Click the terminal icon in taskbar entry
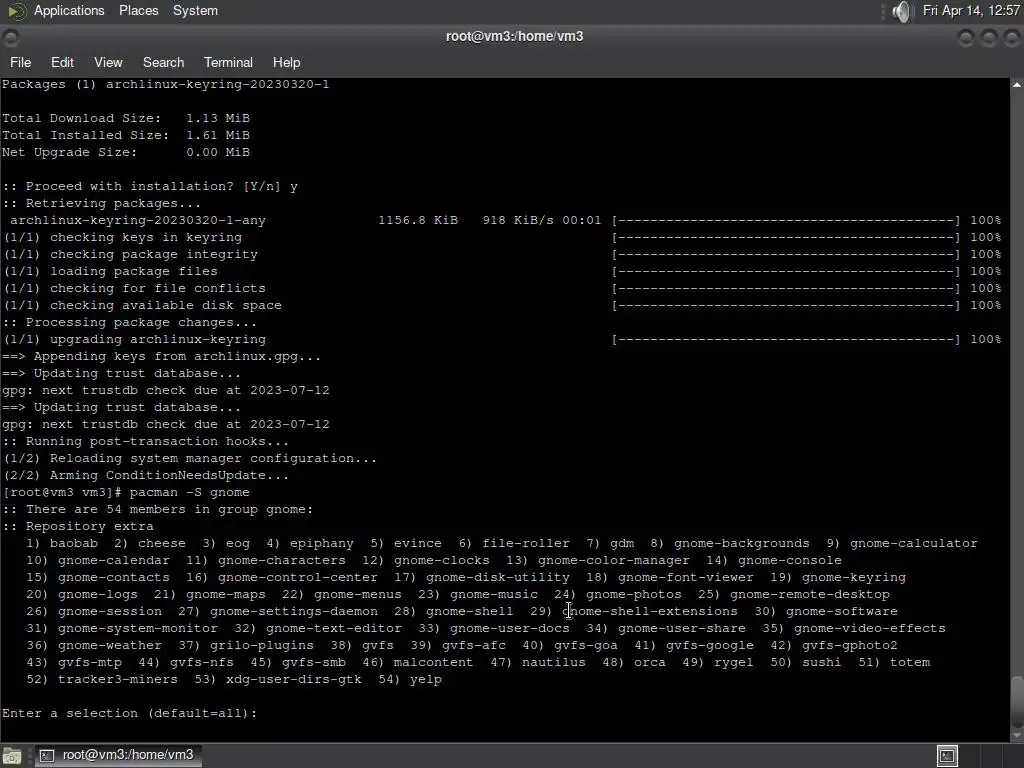1024x768 pixels. pos(47,756)
